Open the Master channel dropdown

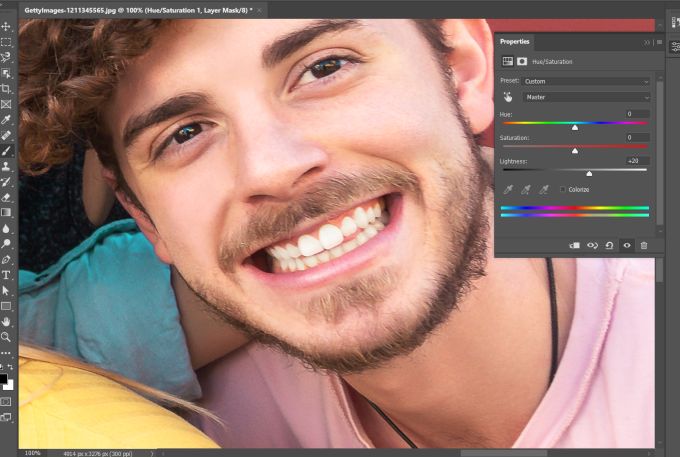coord(587,97)
